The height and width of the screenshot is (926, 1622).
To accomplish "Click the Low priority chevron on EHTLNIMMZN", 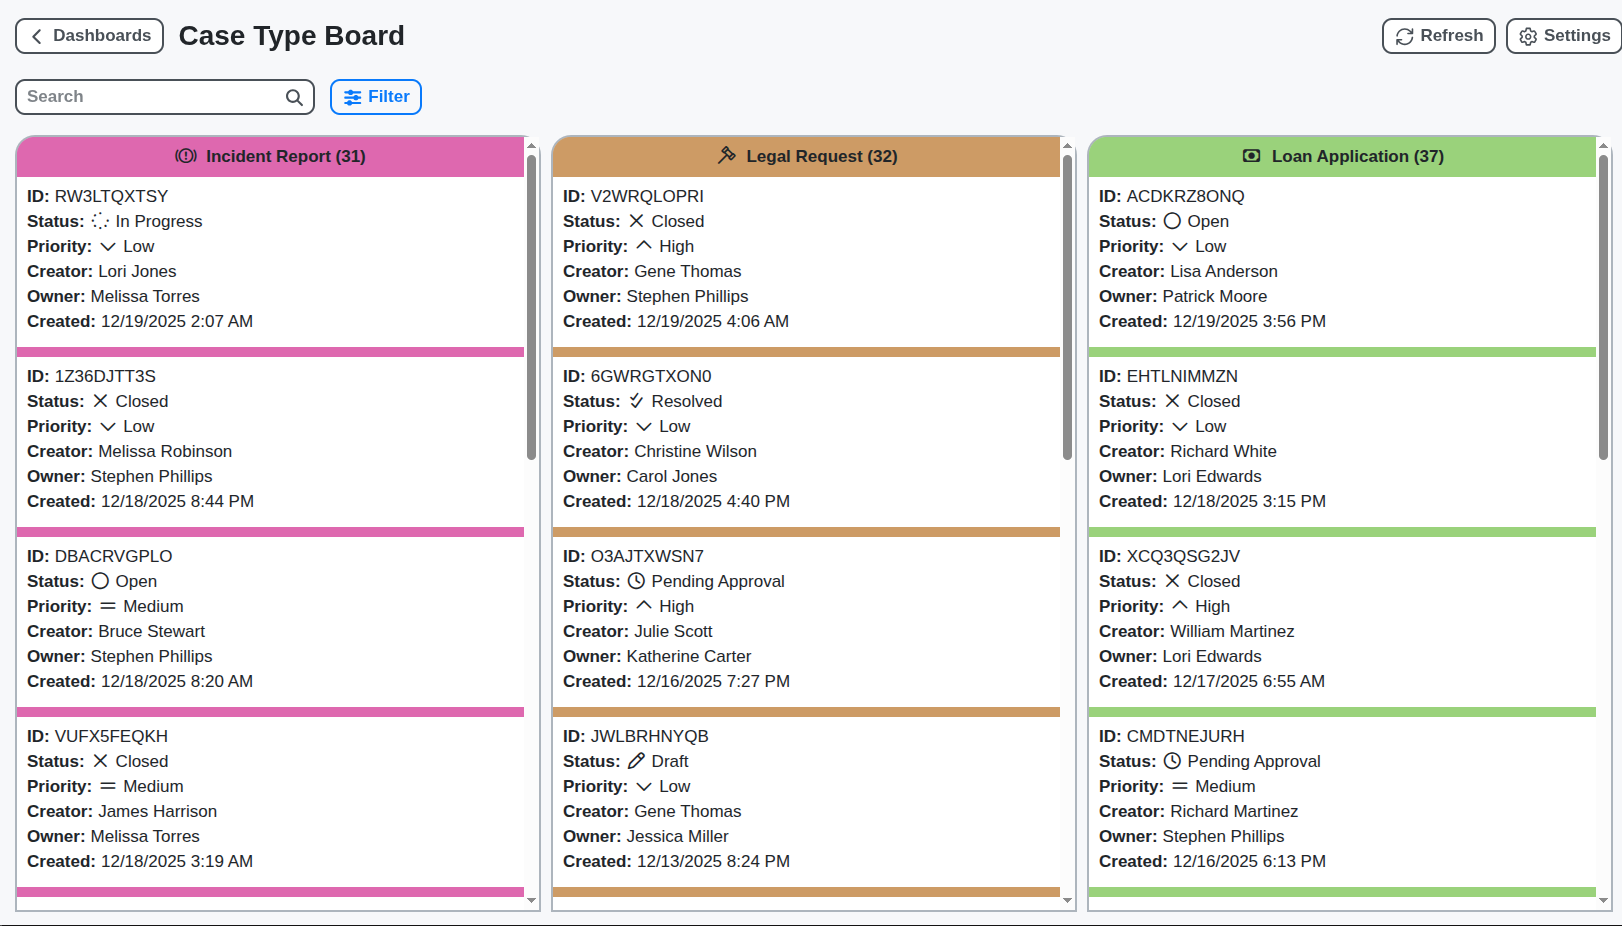I will 1180,425.
